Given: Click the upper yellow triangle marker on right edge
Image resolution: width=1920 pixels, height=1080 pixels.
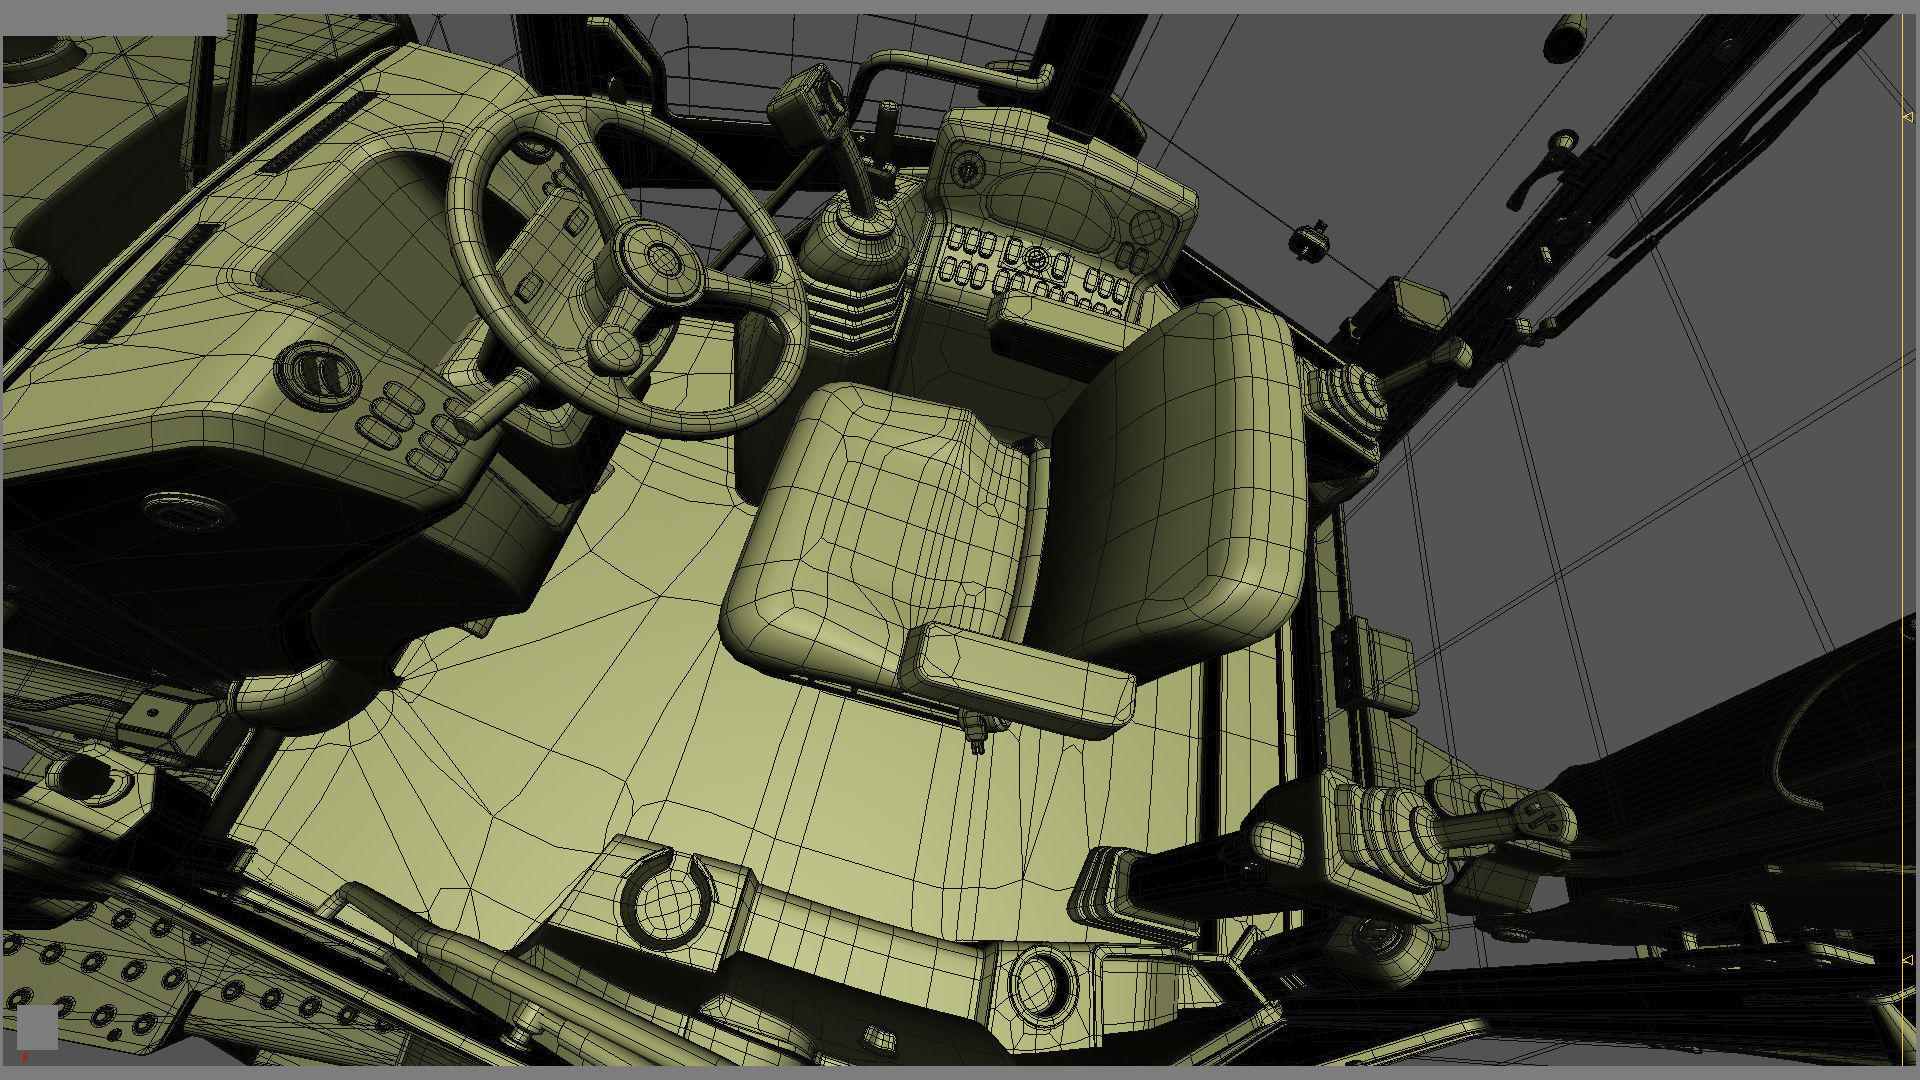Looking at the screenshot, I should [1907, 117].
